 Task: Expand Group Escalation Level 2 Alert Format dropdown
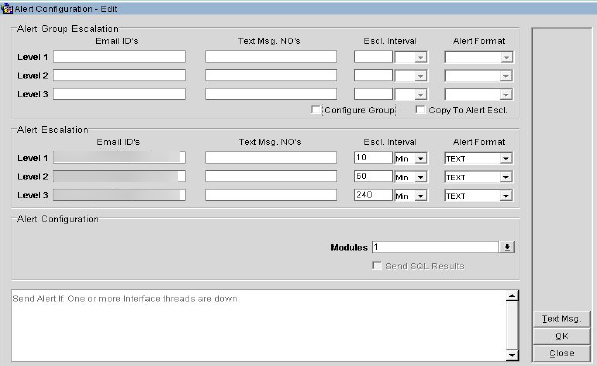(506, 76)
